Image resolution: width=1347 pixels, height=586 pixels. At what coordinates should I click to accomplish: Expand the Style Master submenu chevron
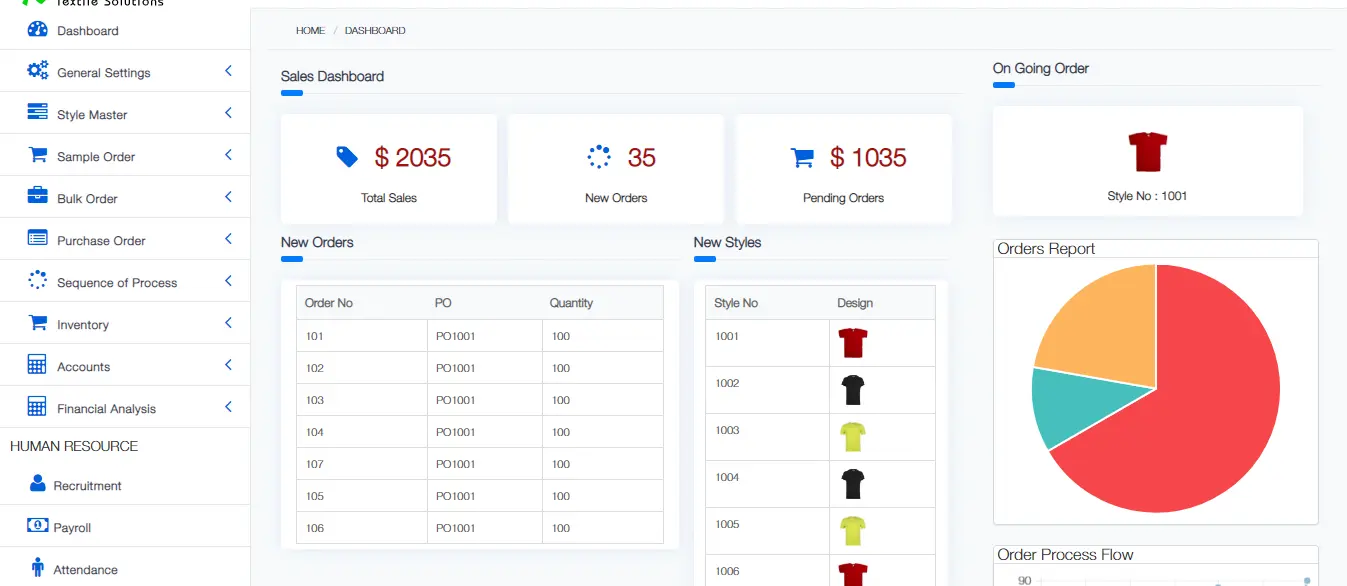(x=228, y=113)
